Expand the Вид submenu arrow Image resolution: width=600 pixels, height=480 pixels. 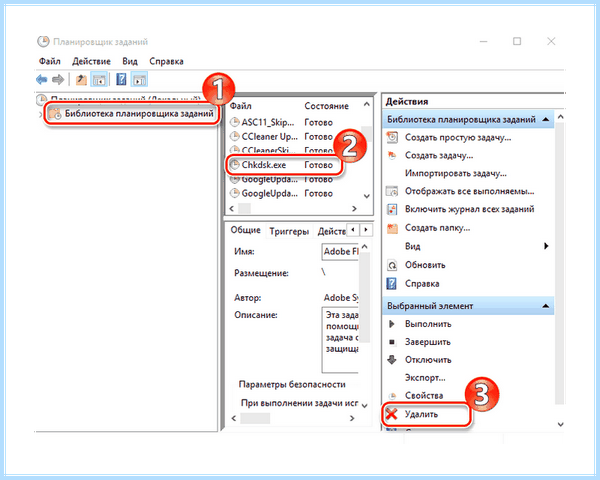[x=546, y=246]
